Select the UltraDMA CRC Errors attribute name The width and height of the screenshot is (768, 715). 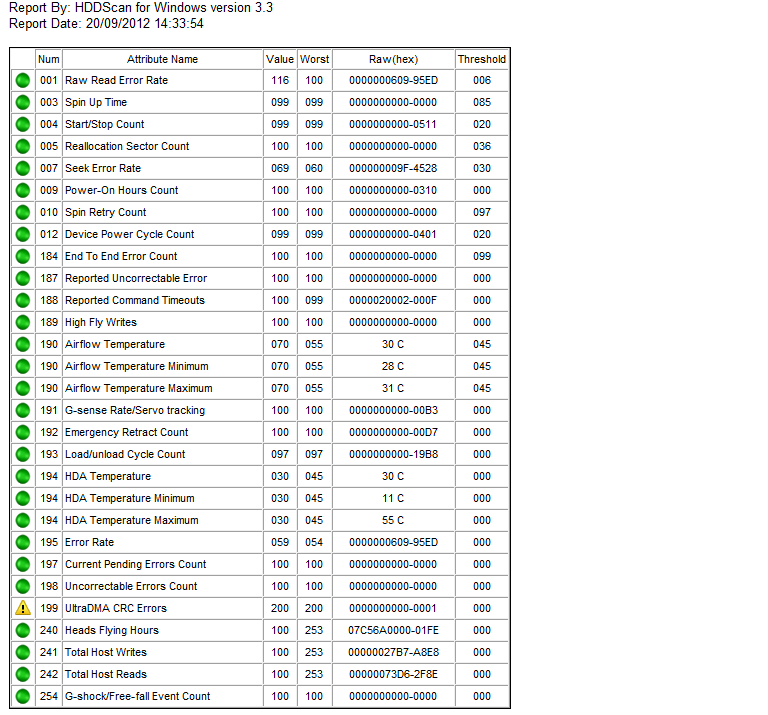[x=116, y=608]
